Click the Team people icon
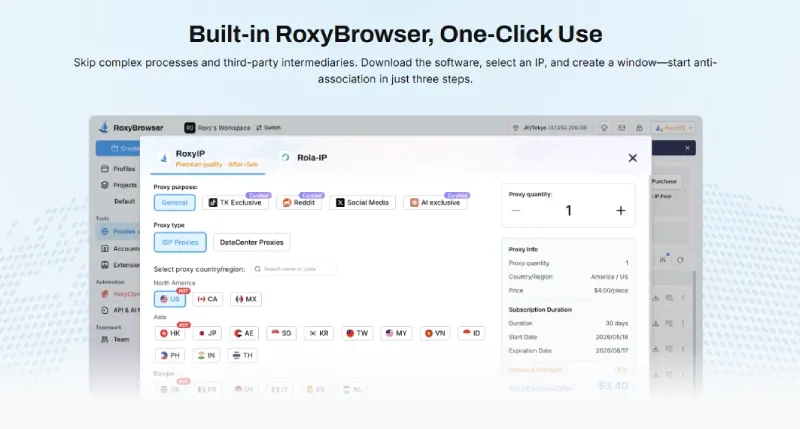This screenshot has height=429, width=800. pos(105,339)
